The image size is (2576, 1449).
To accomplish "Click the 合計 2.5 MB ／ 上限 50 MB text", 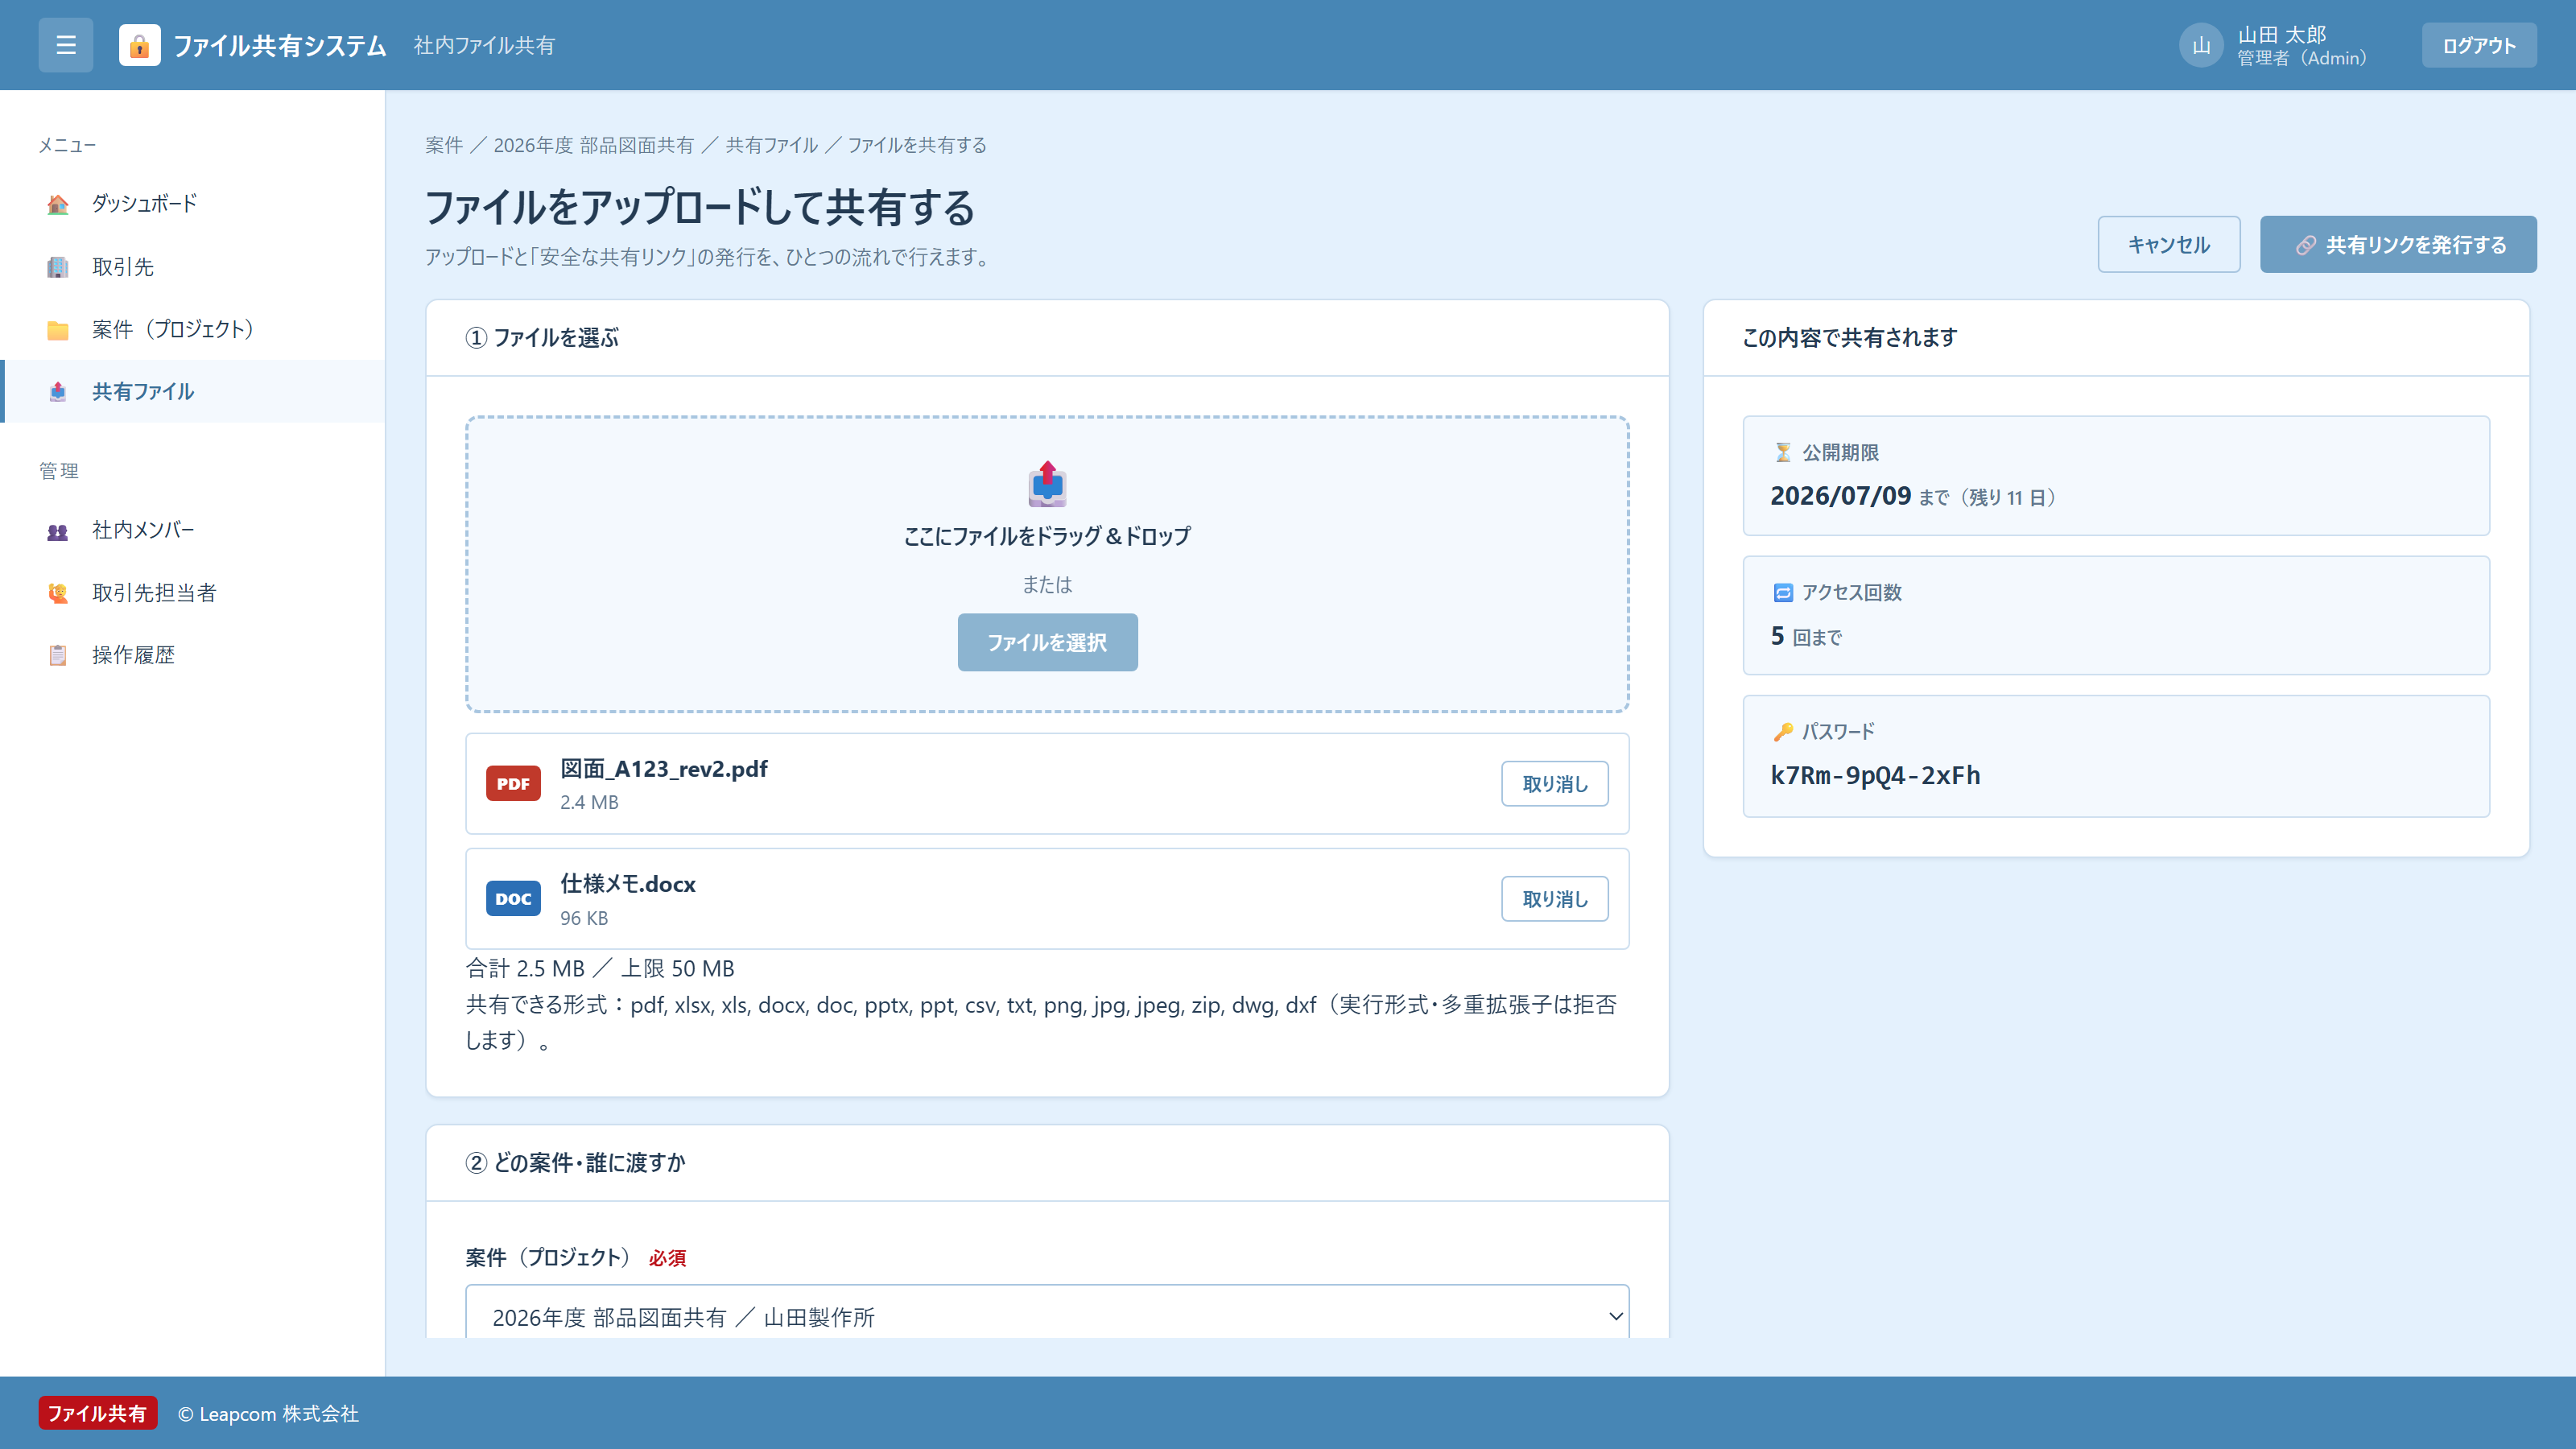I will [600, 969].
